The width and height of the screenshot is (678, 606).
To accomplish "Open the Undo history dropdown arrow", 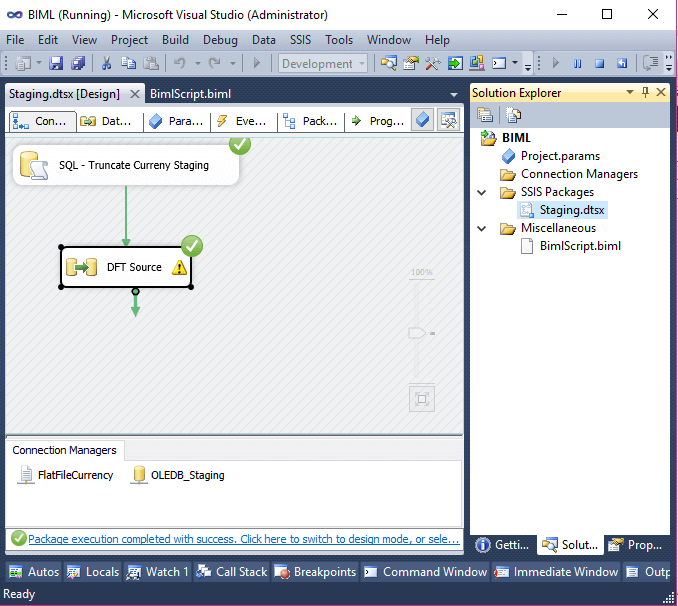I will click(198, 64).
